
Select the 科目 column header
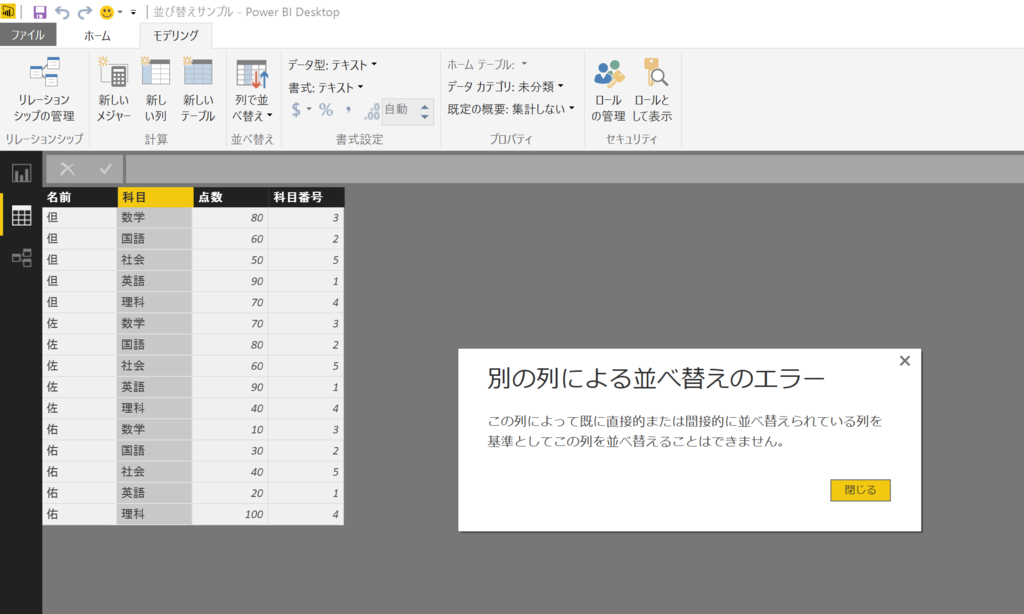point(155,197)
